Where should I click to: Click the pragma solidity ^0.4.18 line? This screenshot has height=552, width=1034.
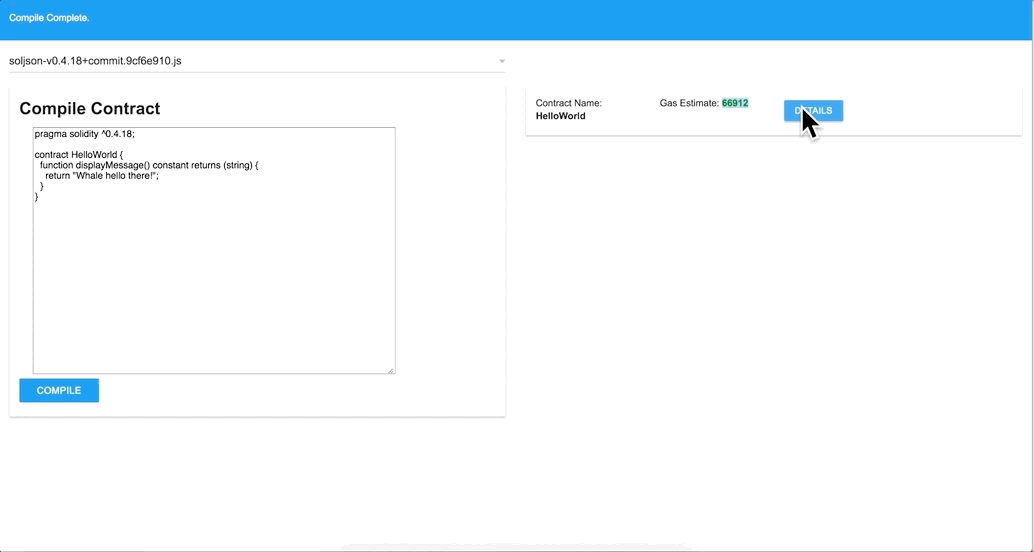tap(84, 133)
